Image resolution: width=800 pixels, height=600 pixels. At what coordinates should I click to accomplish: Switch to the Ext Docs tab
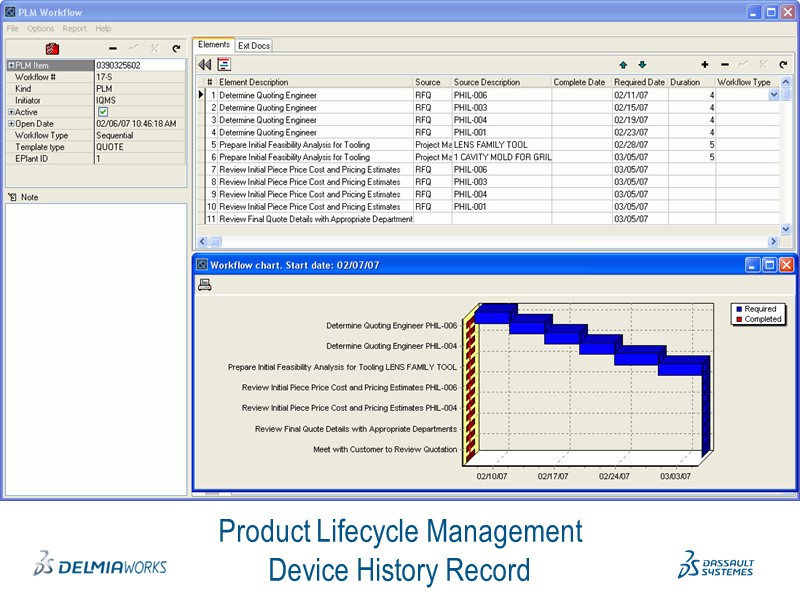(253, 45)
